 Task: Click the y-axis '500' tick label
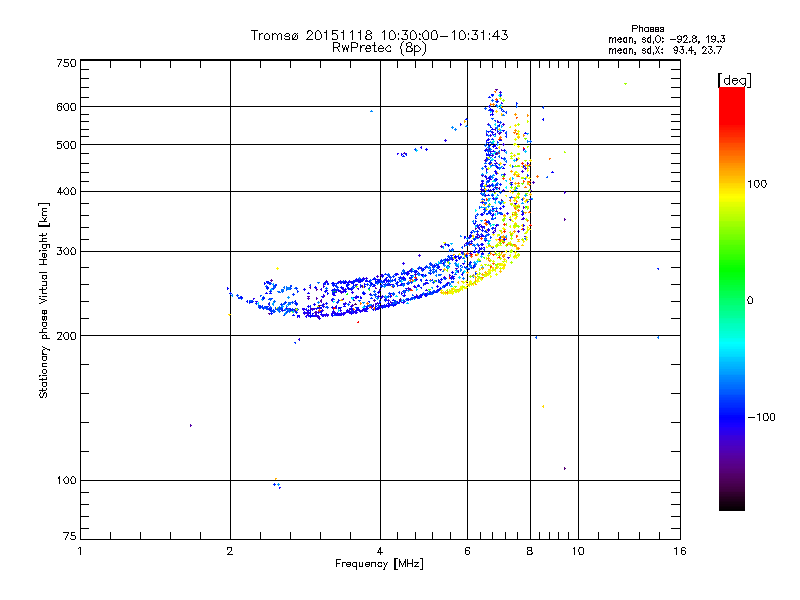click(66, 145)
